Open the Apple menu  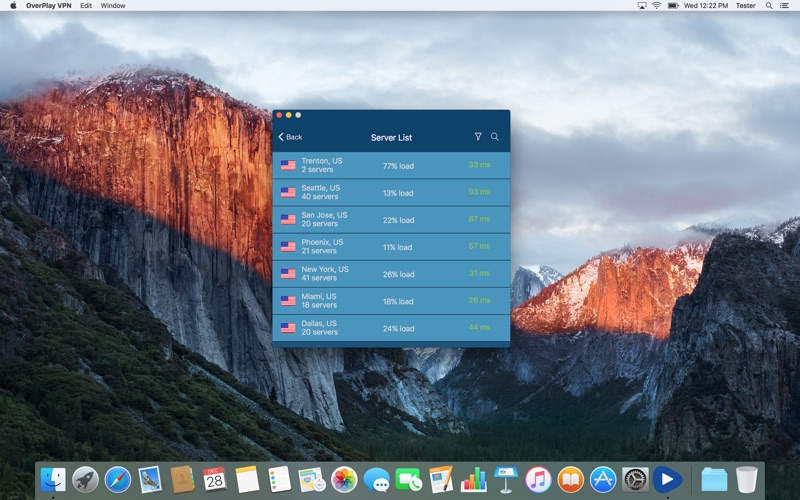[13, 6]
